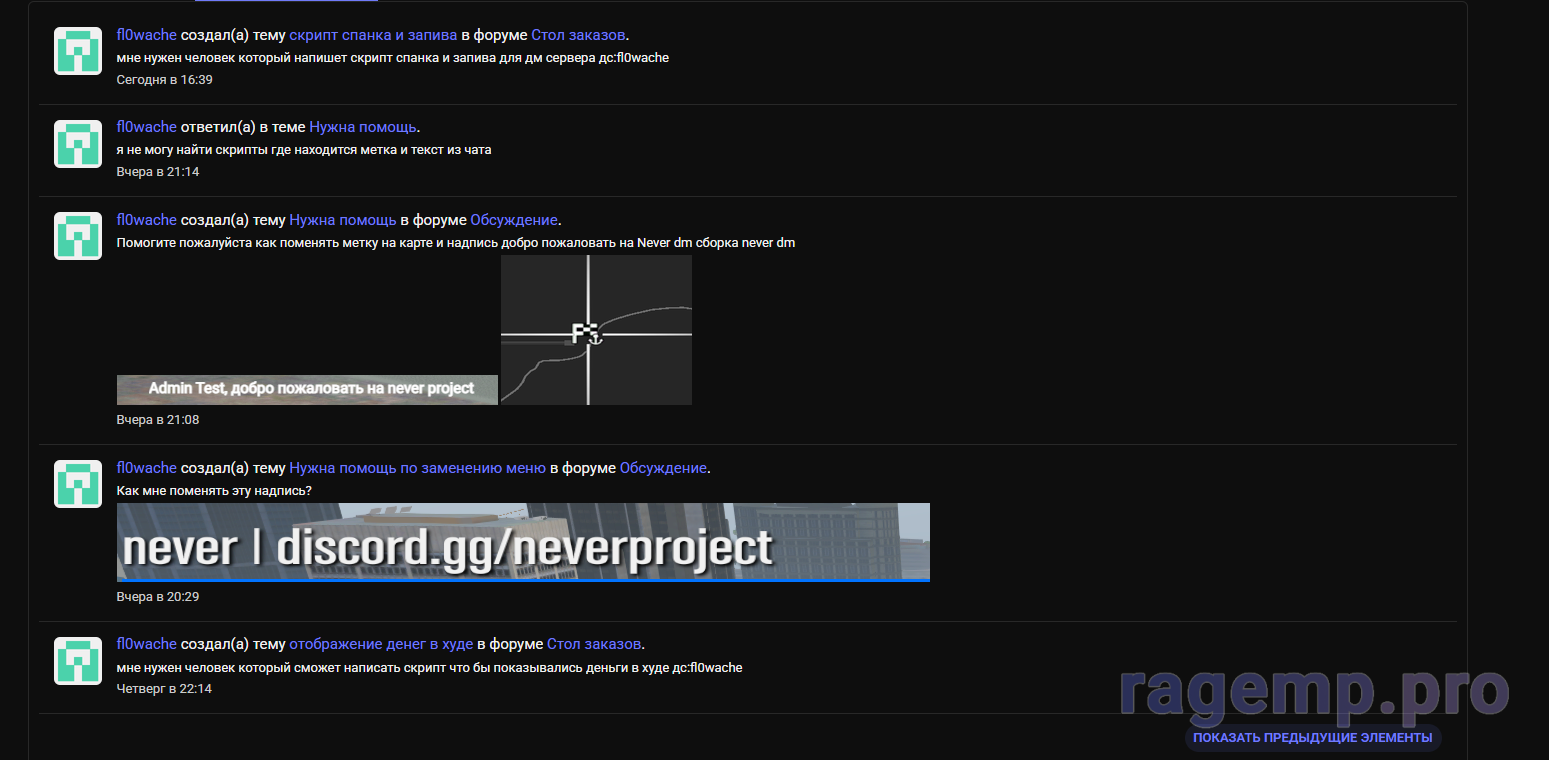The height and width of the screenshot is (760, 1549).
Task: Open 'Обсуждение' forum link in the menu-help entry
Action: coord(663,468)
